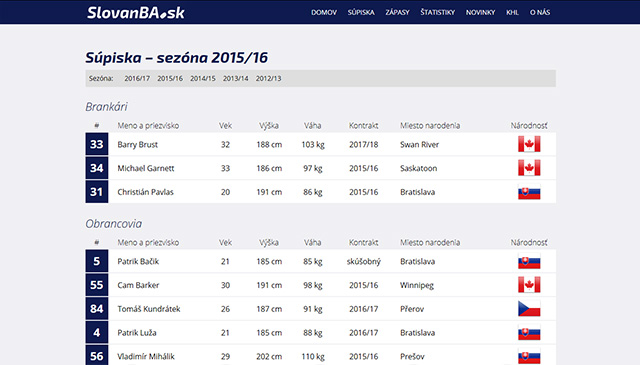Click jersey number 33 badge
The image size is (640, 365).
point(97,144)
